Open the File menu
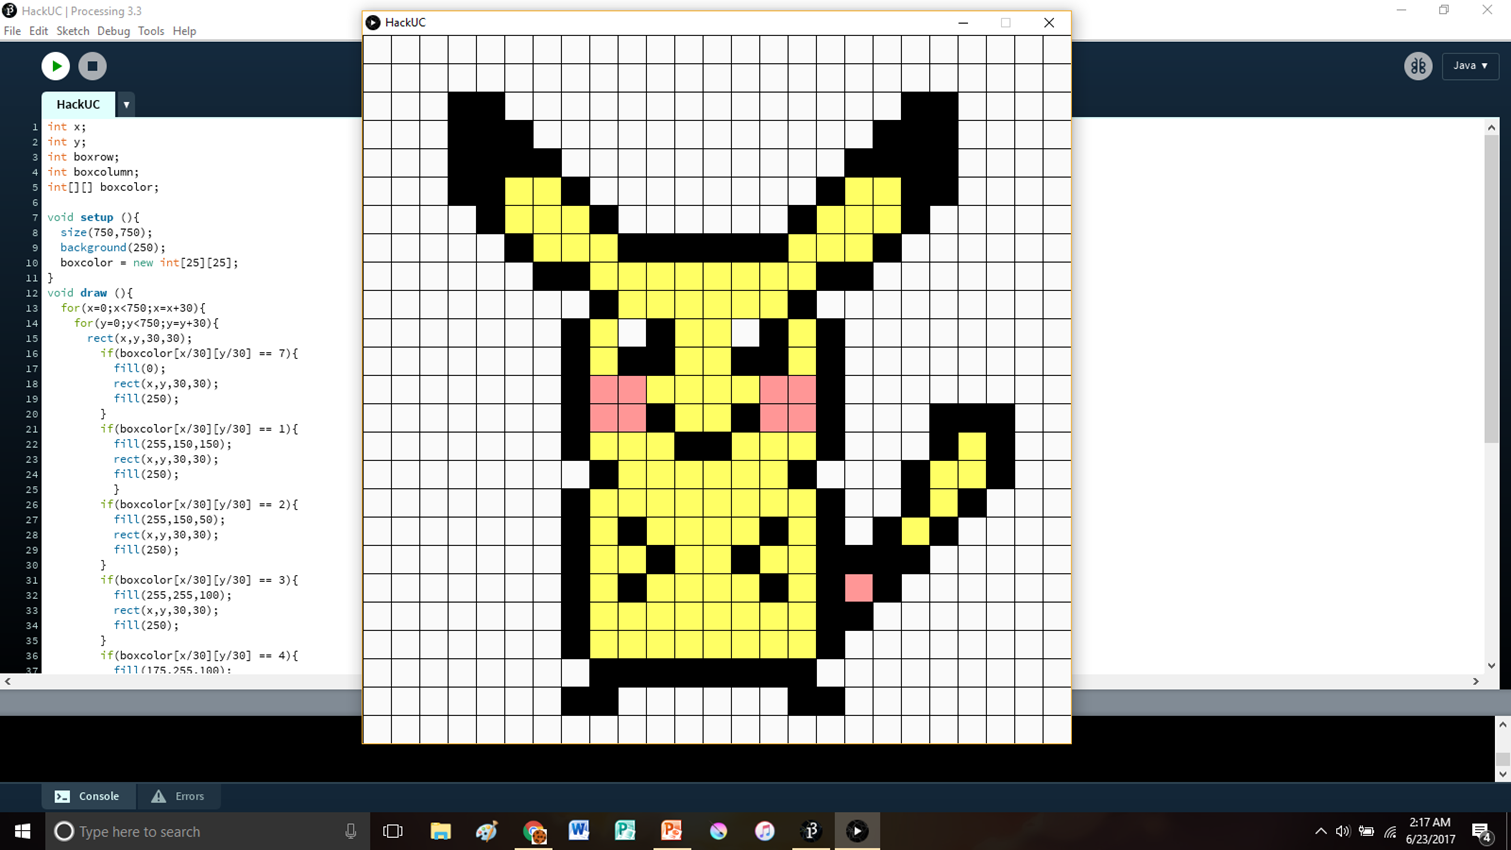1511x850 pixels. (x=12, y=31)
